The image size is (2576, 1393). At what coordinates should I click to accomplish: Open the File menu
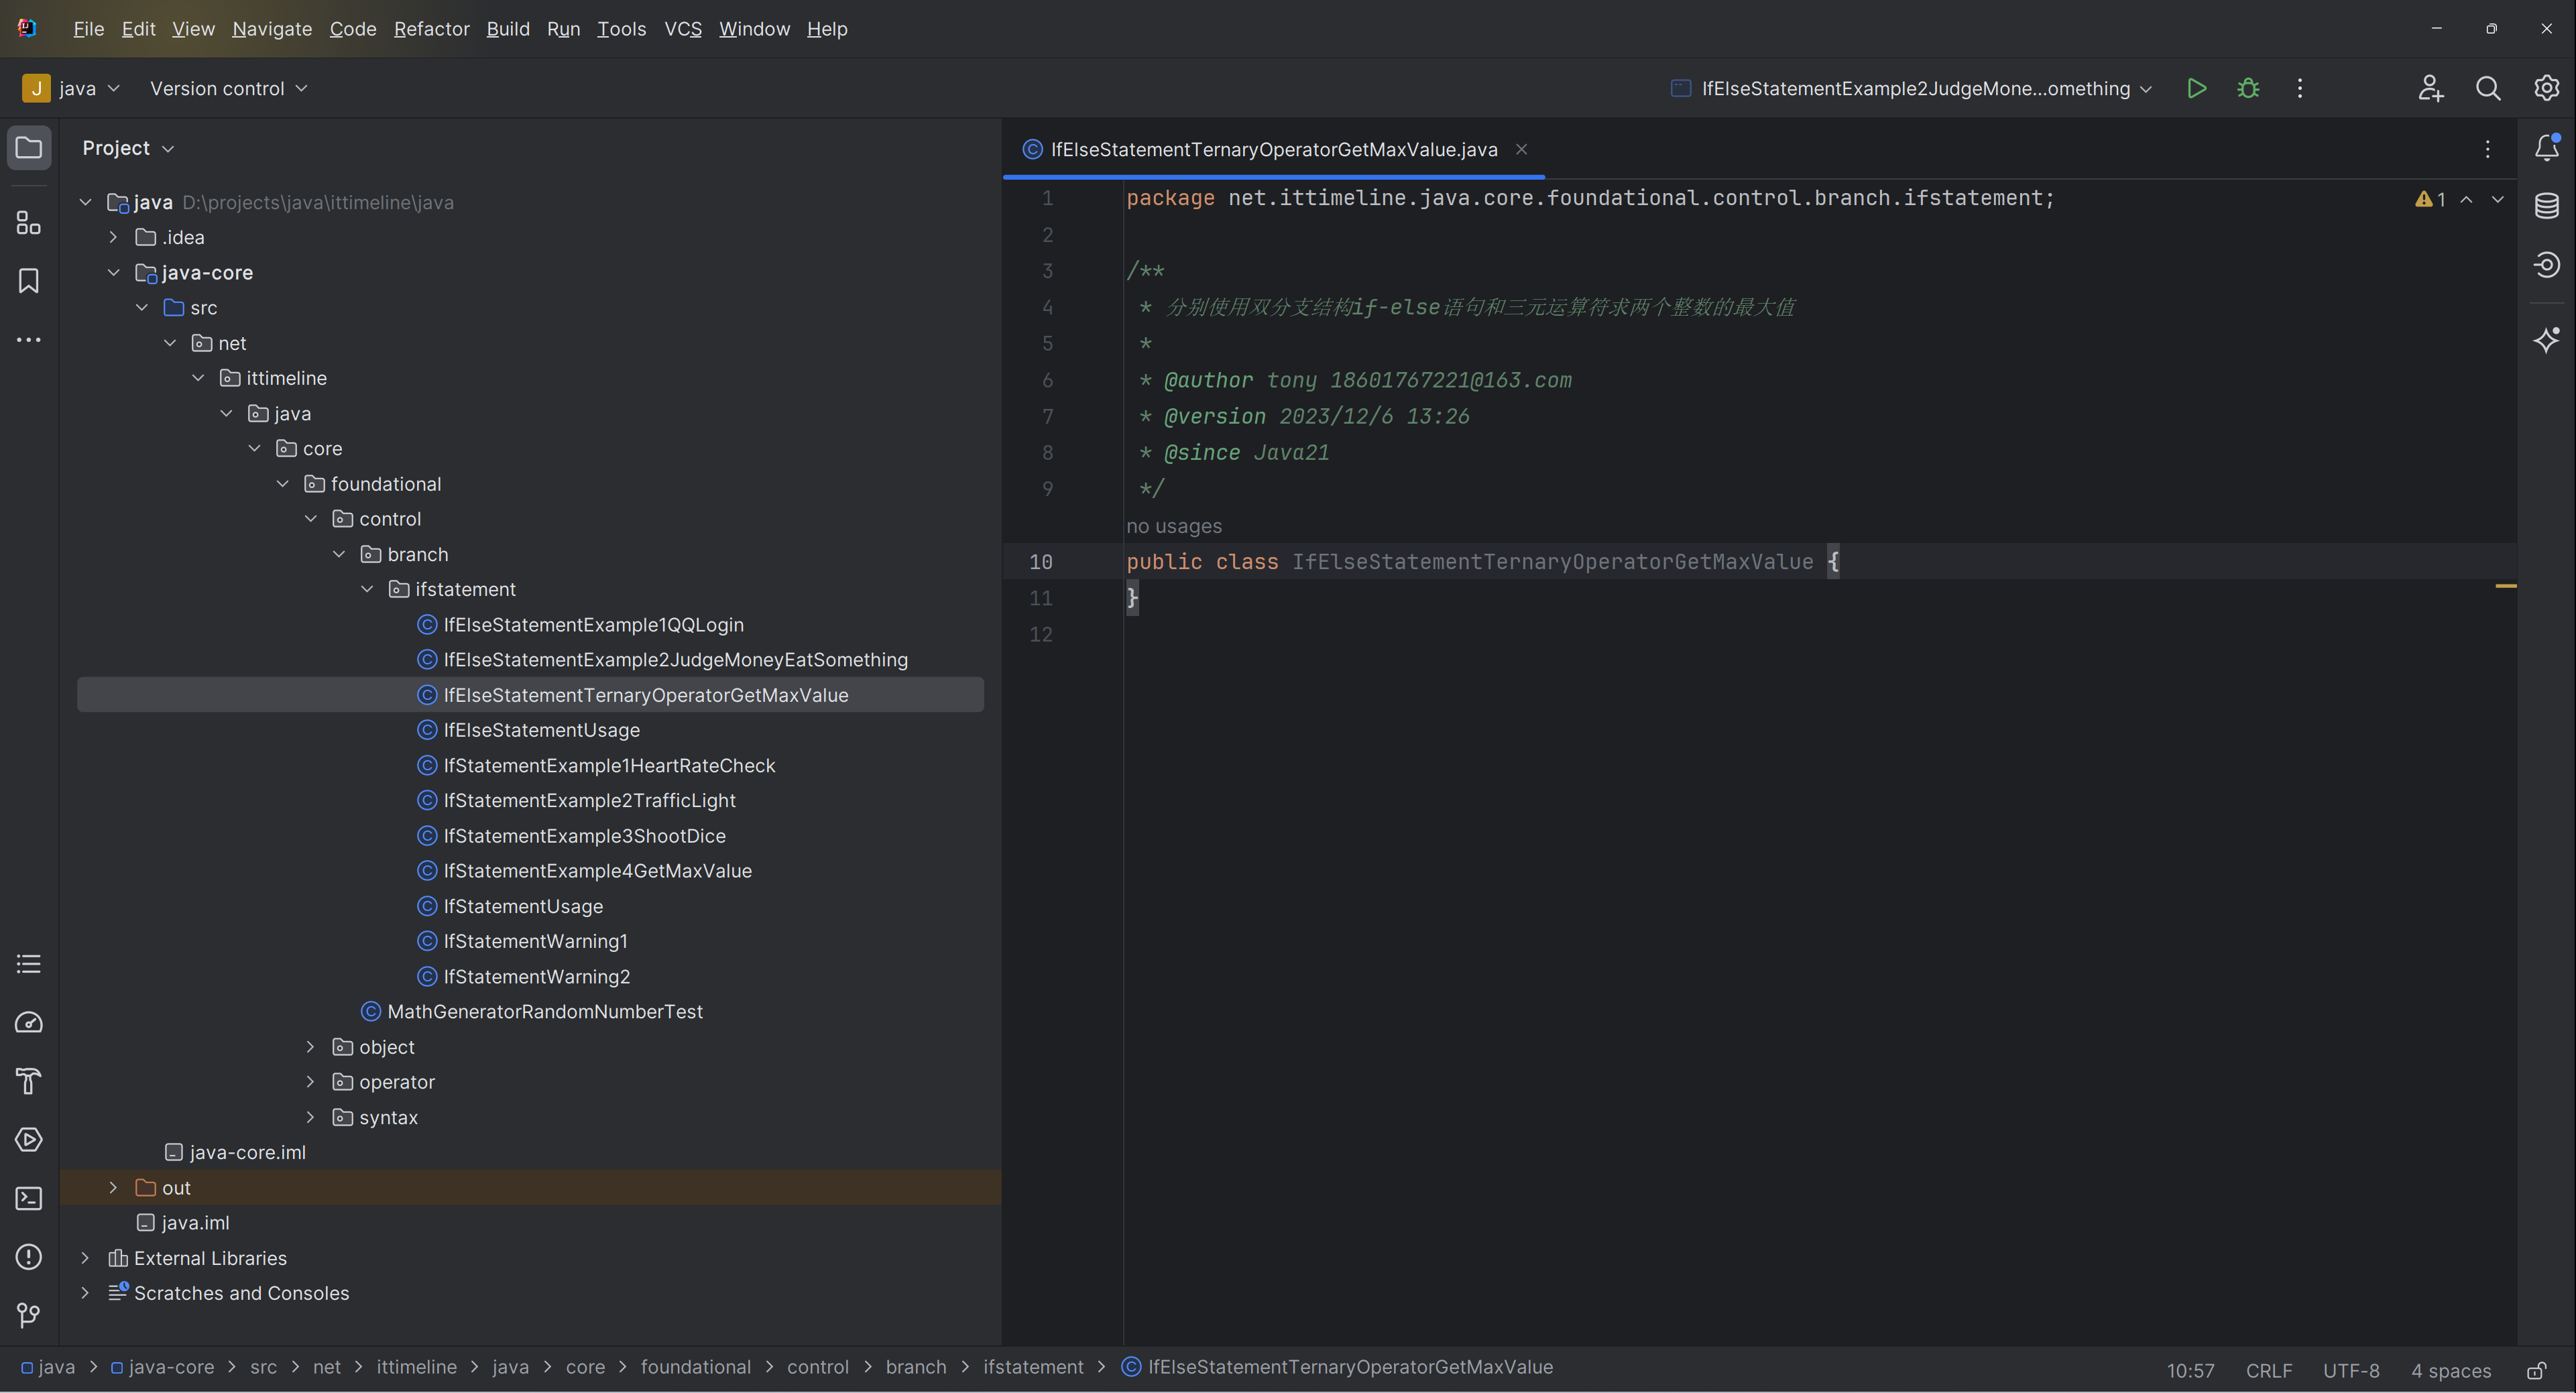pyautogui.click(x=89, y=29)
